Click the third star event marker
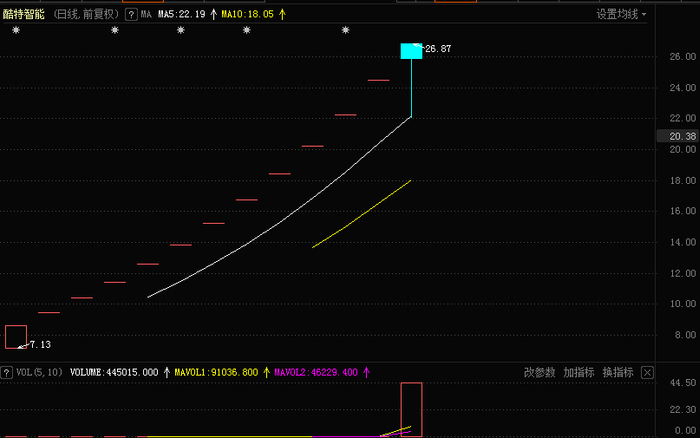 pos(181,30)
